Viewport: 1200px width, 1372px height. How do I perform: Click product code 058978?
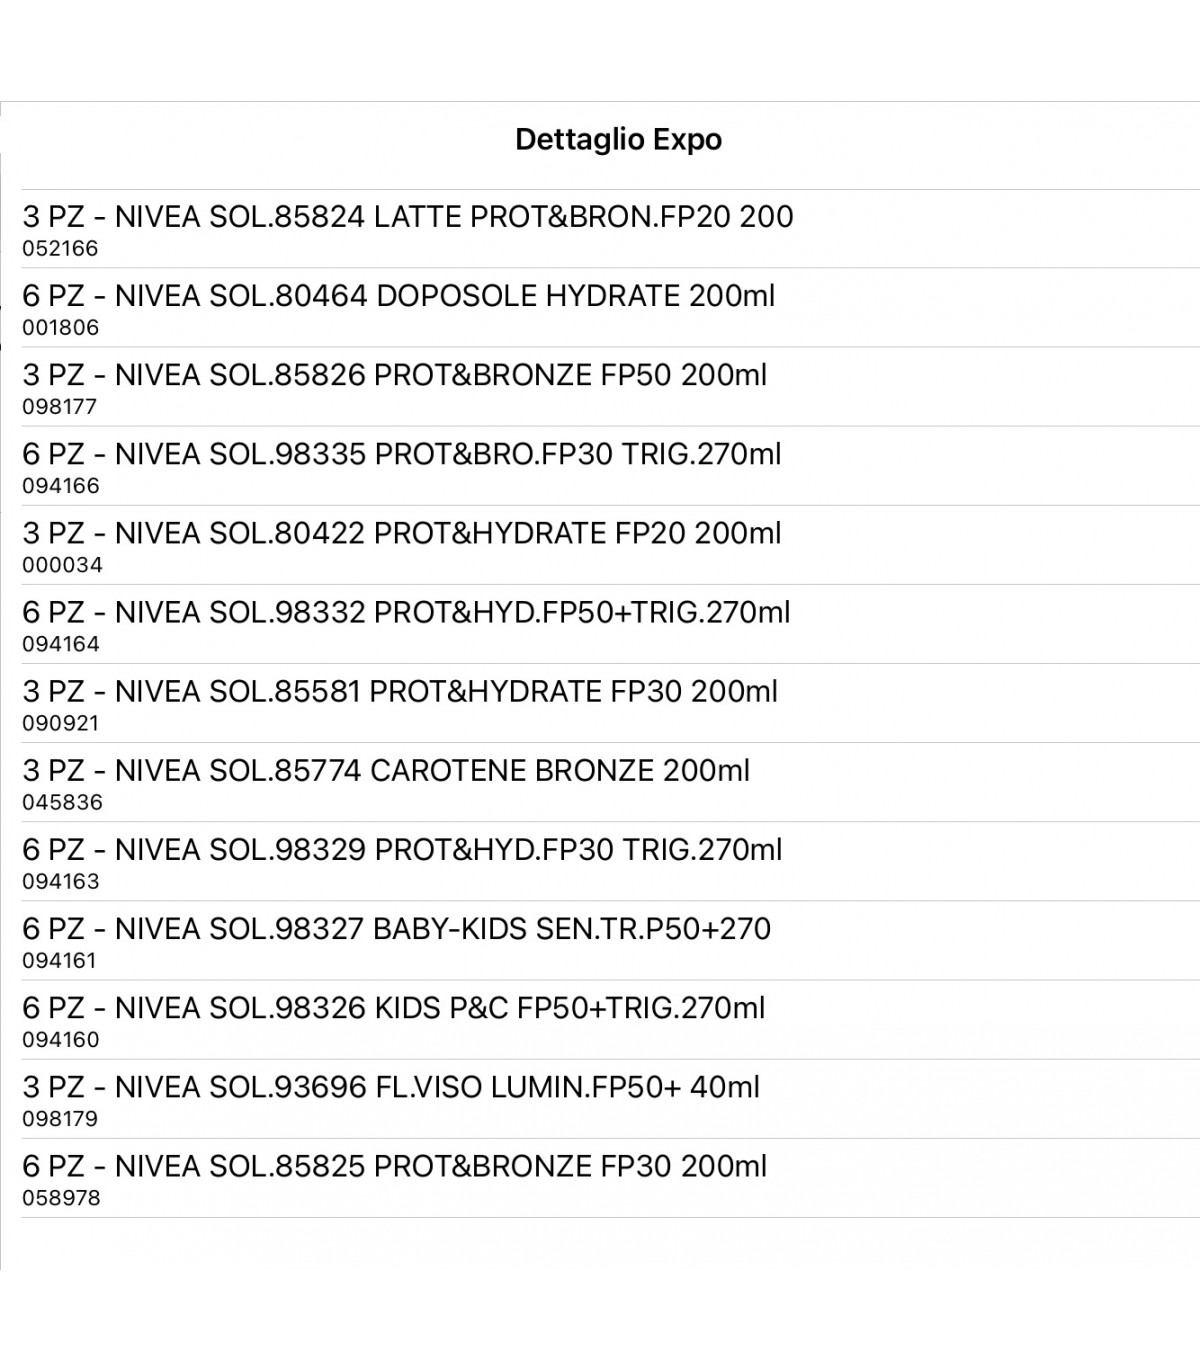click(61, 1198)
